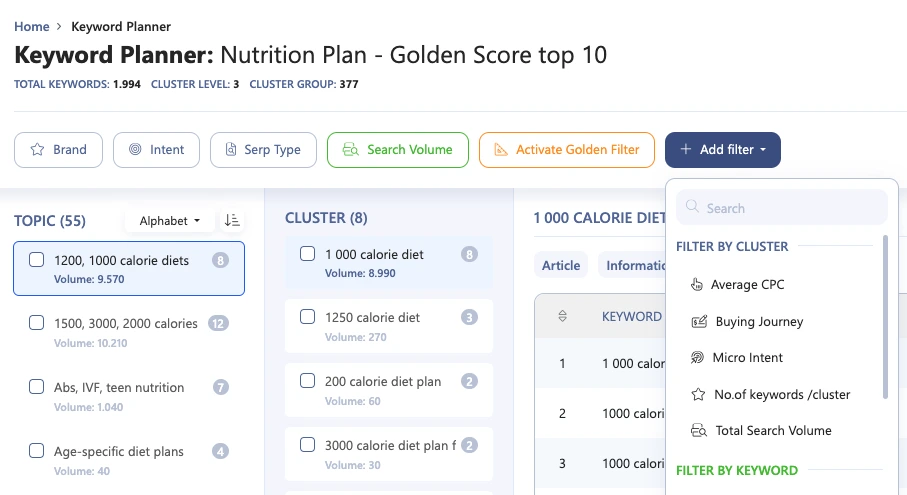Click the Article tag button
The height and width of the screenshot is (495, 907).
click(561, 265)
